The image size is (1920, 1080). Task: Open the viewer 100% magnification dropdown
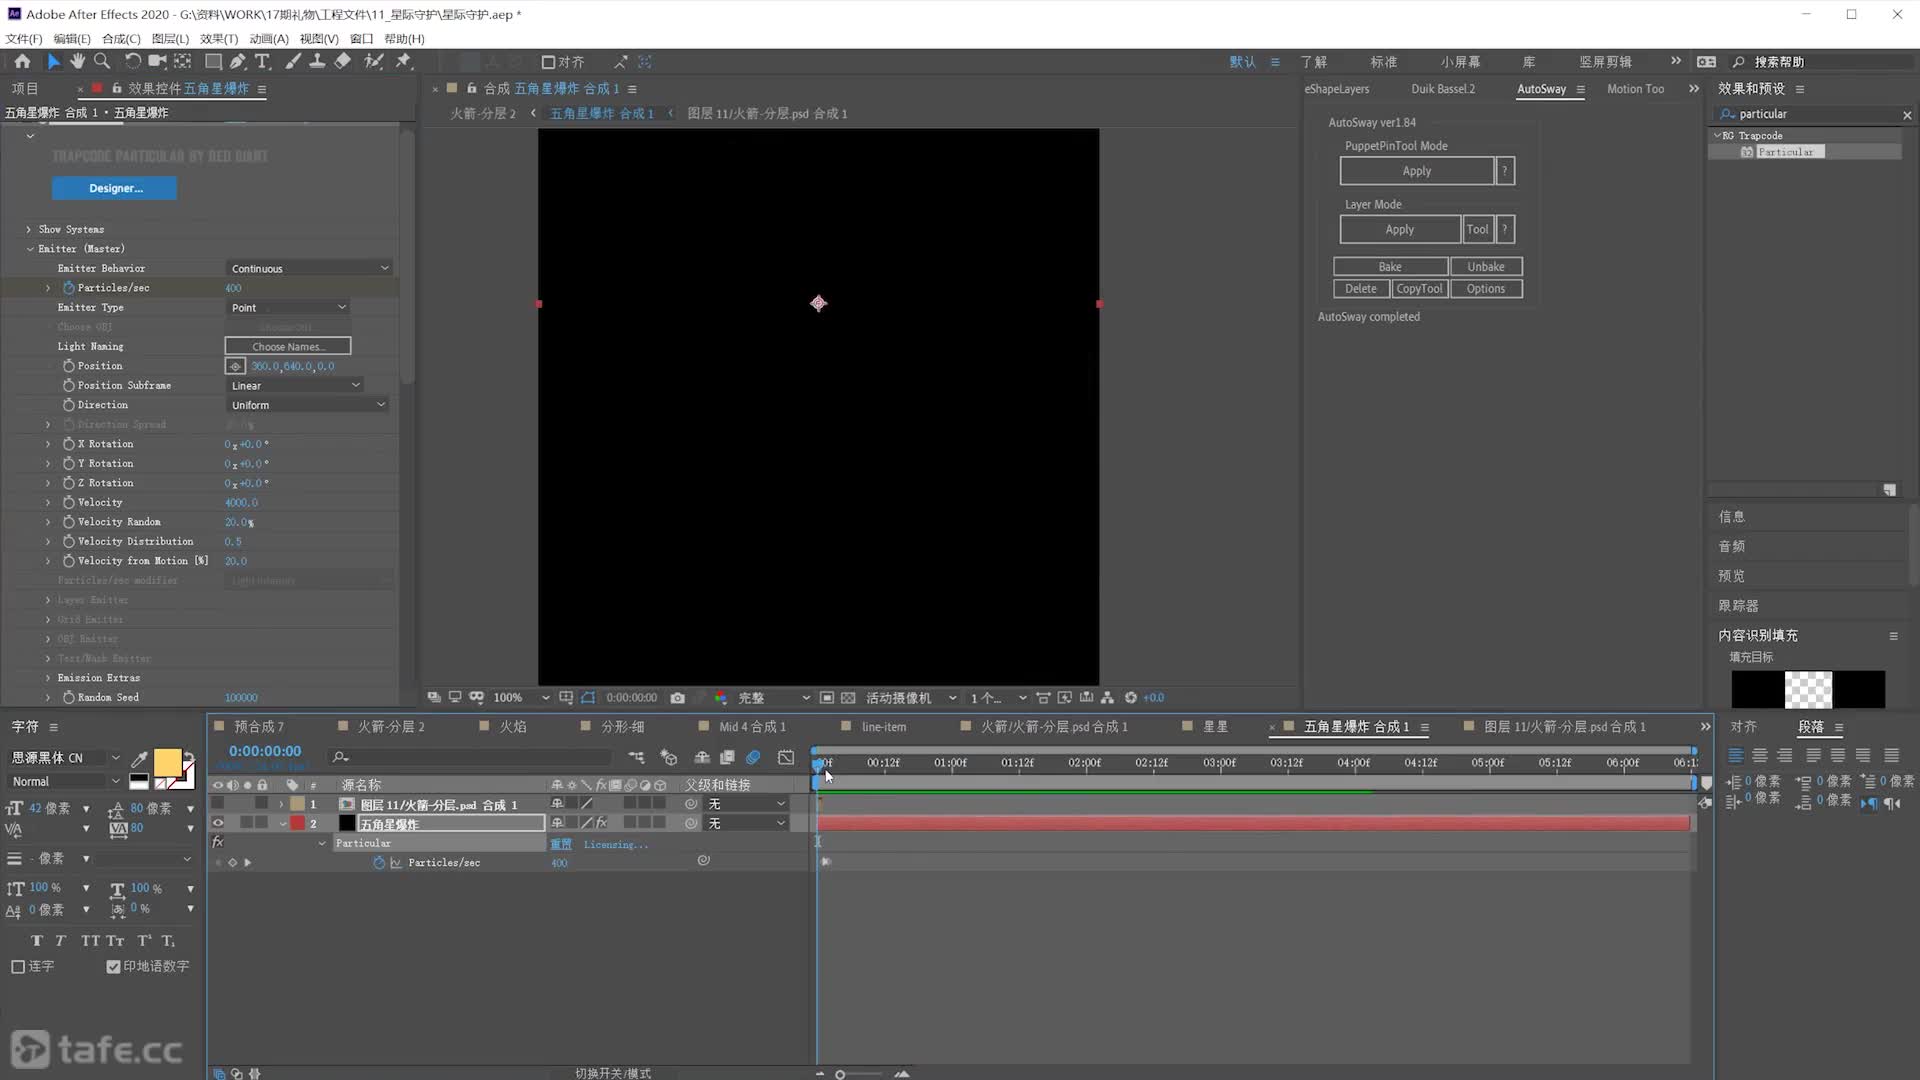click(521, 698)
